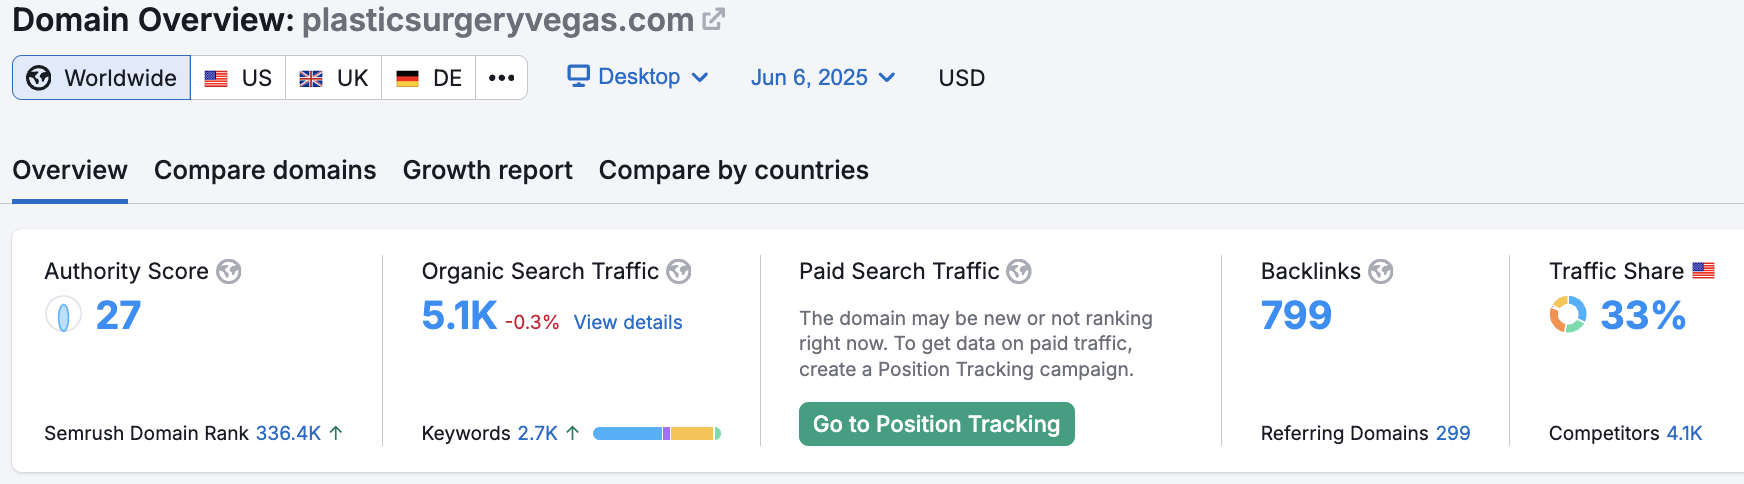The width and height of the screenshot is (1744, 484).
Task: Open external link icon beside plasticsurgeryvegas.com
Action: 713,19
